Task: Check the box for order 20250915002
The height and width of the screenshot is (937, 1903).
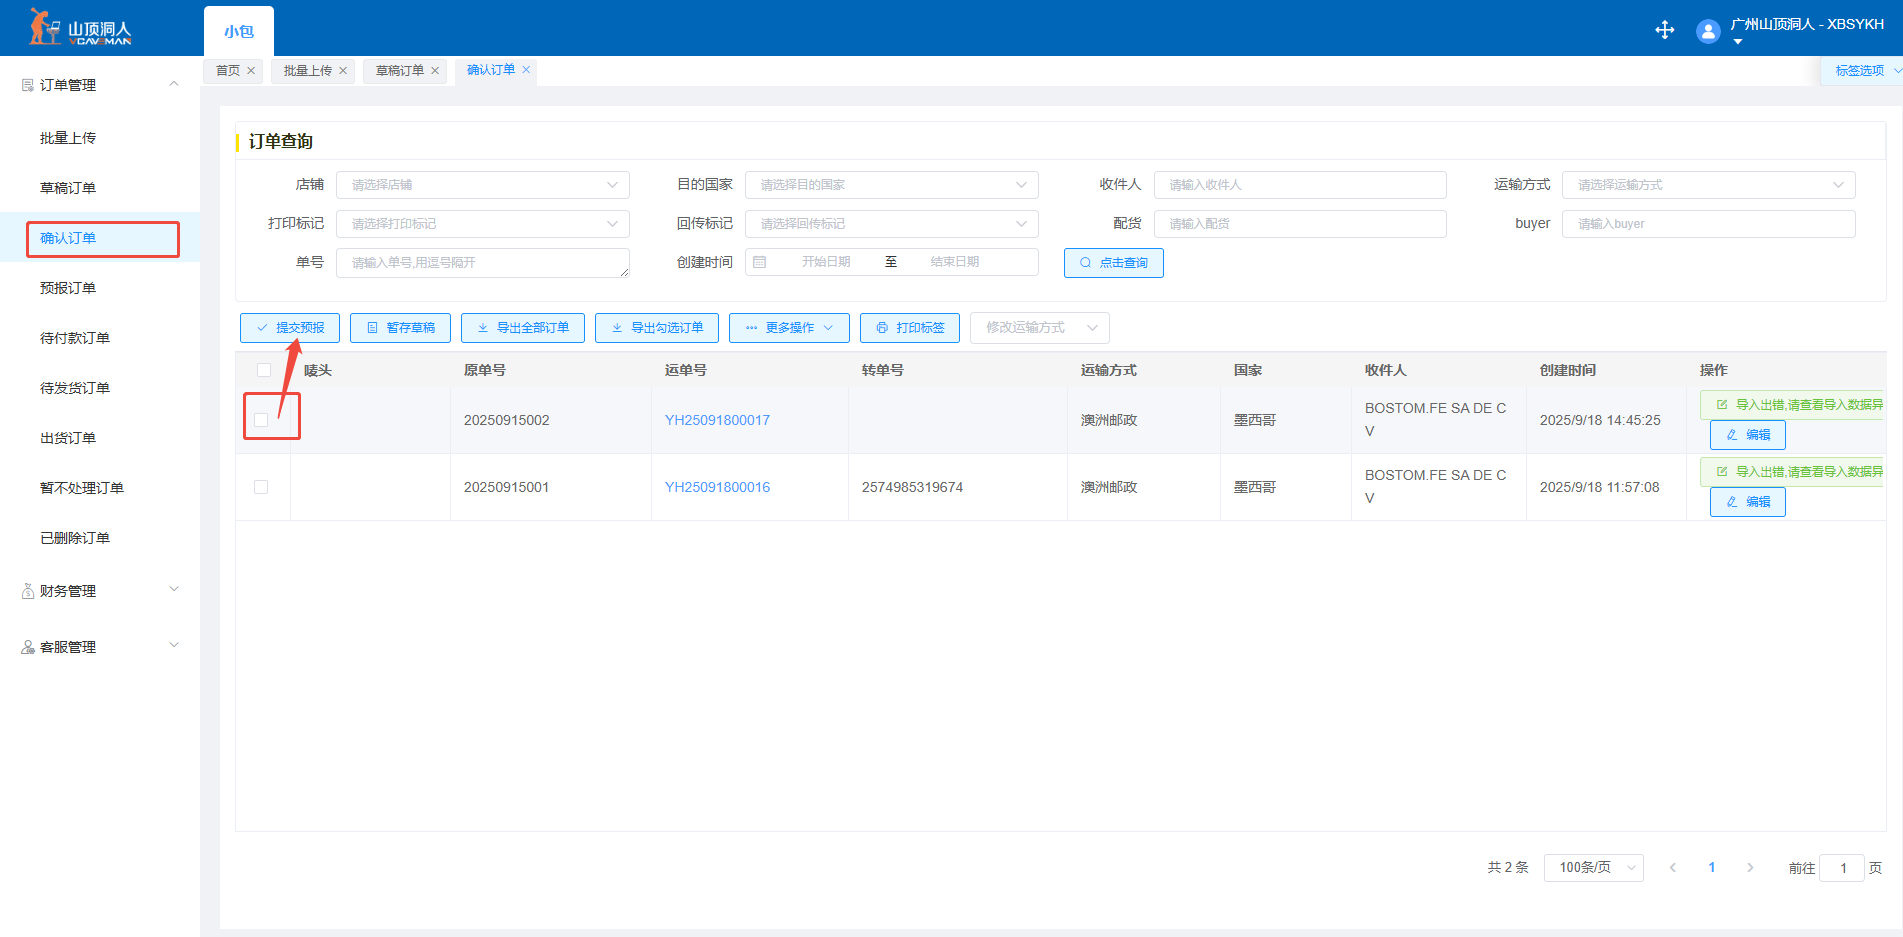Action: pyautogui.click(x=261, y=420)
